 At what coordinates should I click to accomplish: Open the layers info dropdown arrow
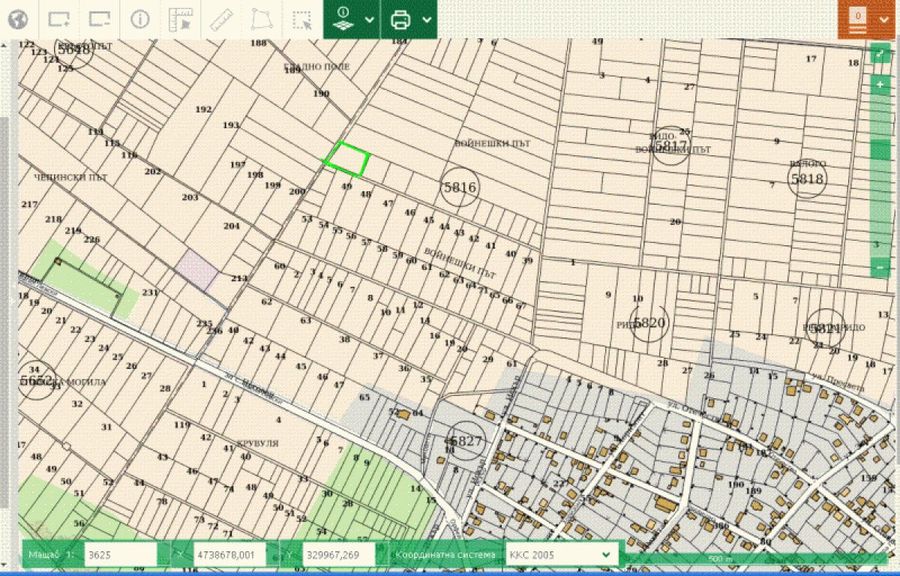tap(370, 19)
